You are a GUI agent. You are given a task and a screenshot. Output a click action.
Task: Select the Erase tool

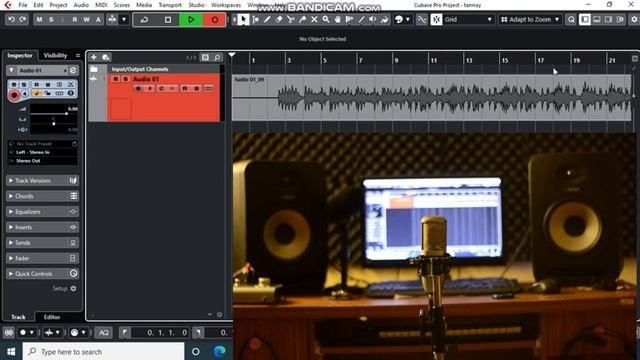click(279, 19)
